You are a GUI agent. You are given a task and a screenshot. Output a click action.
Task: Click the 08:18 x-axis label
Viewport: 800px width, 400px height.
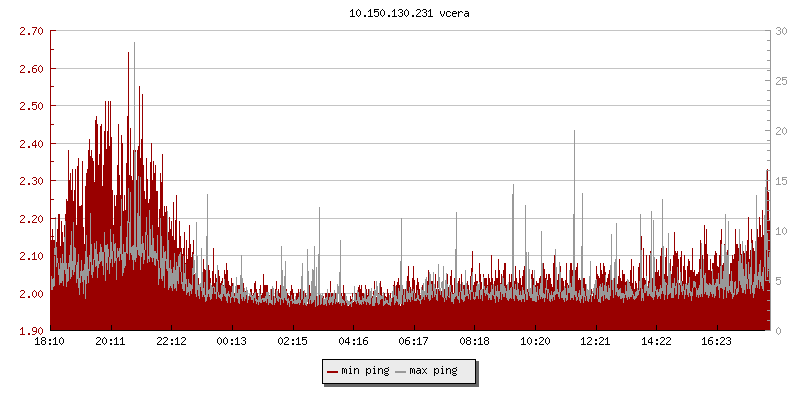click(x=474, y=342)
